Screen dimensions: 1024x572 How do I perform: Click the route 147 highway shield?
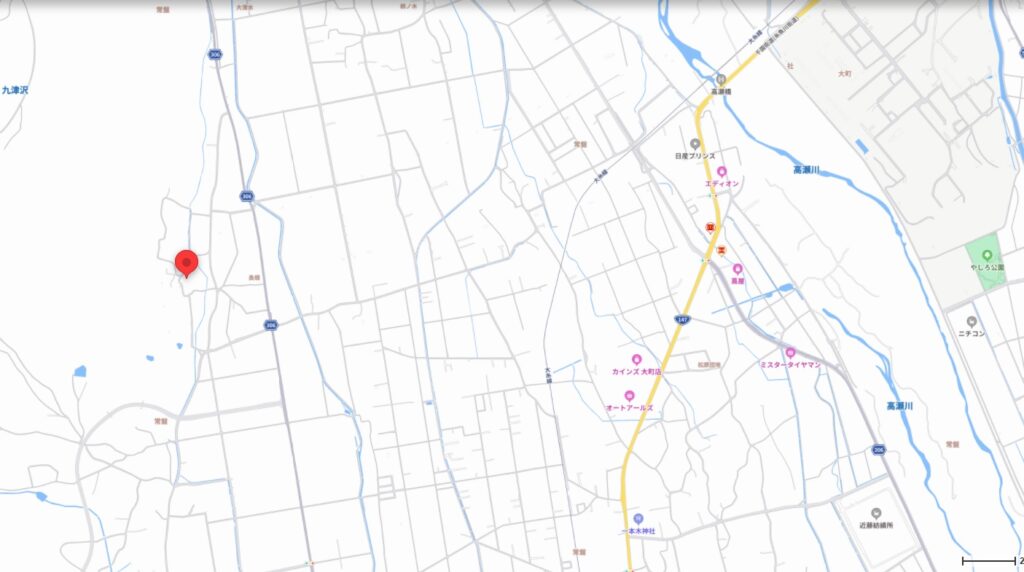coord(681,319)
